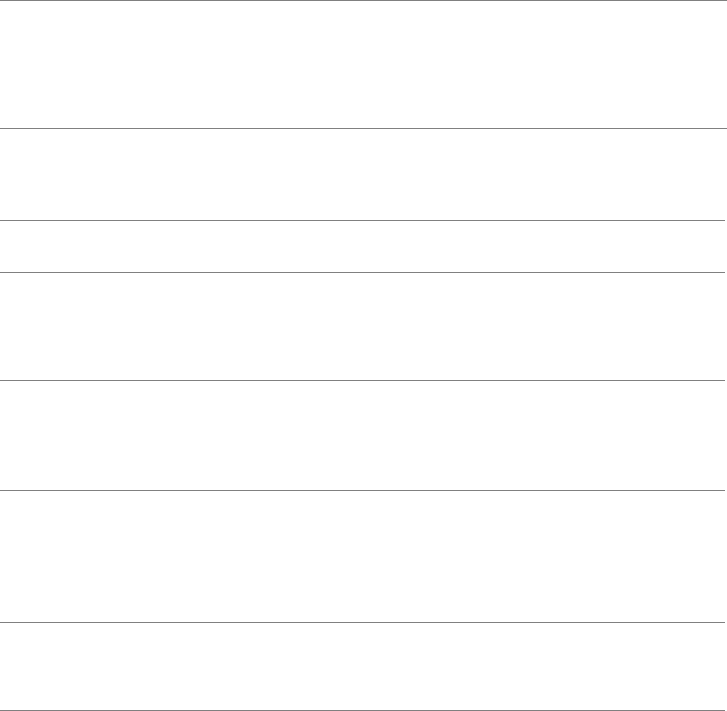Click the divider between fourth and fifth rows
The width and height of the screenshot is (727, 711).
363,380
